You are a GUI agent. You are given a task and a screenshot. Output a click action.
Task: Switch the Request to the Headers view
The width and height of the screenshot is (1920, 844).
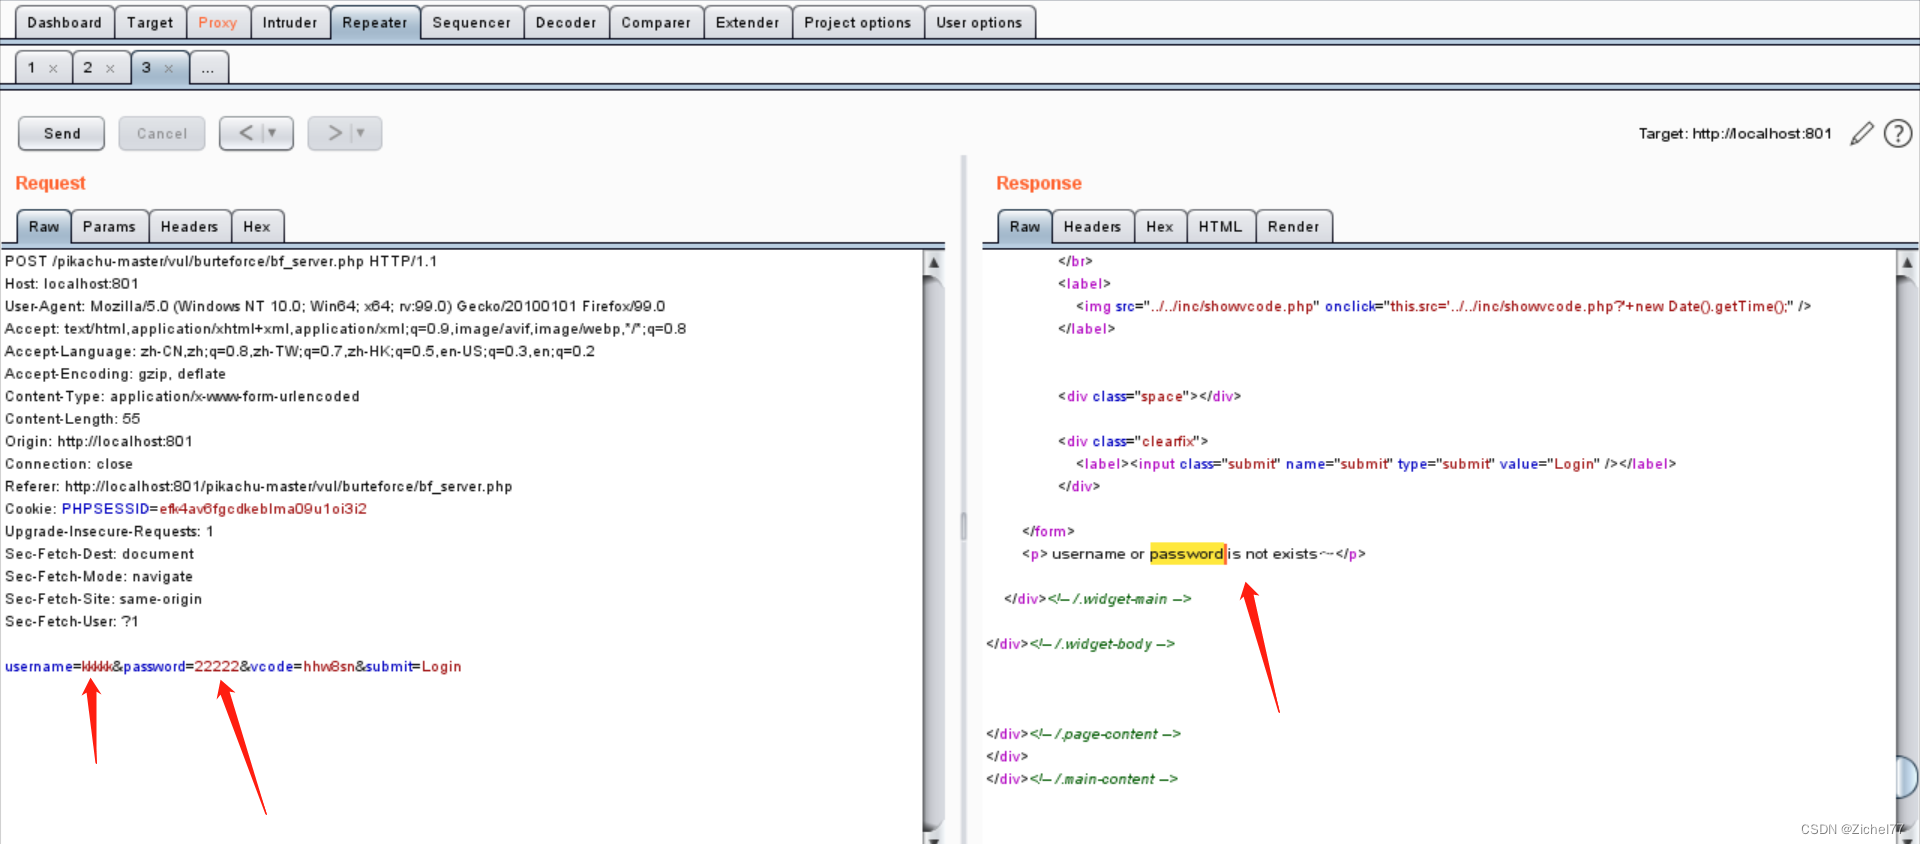pyautogui.click(x=189, y=227)
